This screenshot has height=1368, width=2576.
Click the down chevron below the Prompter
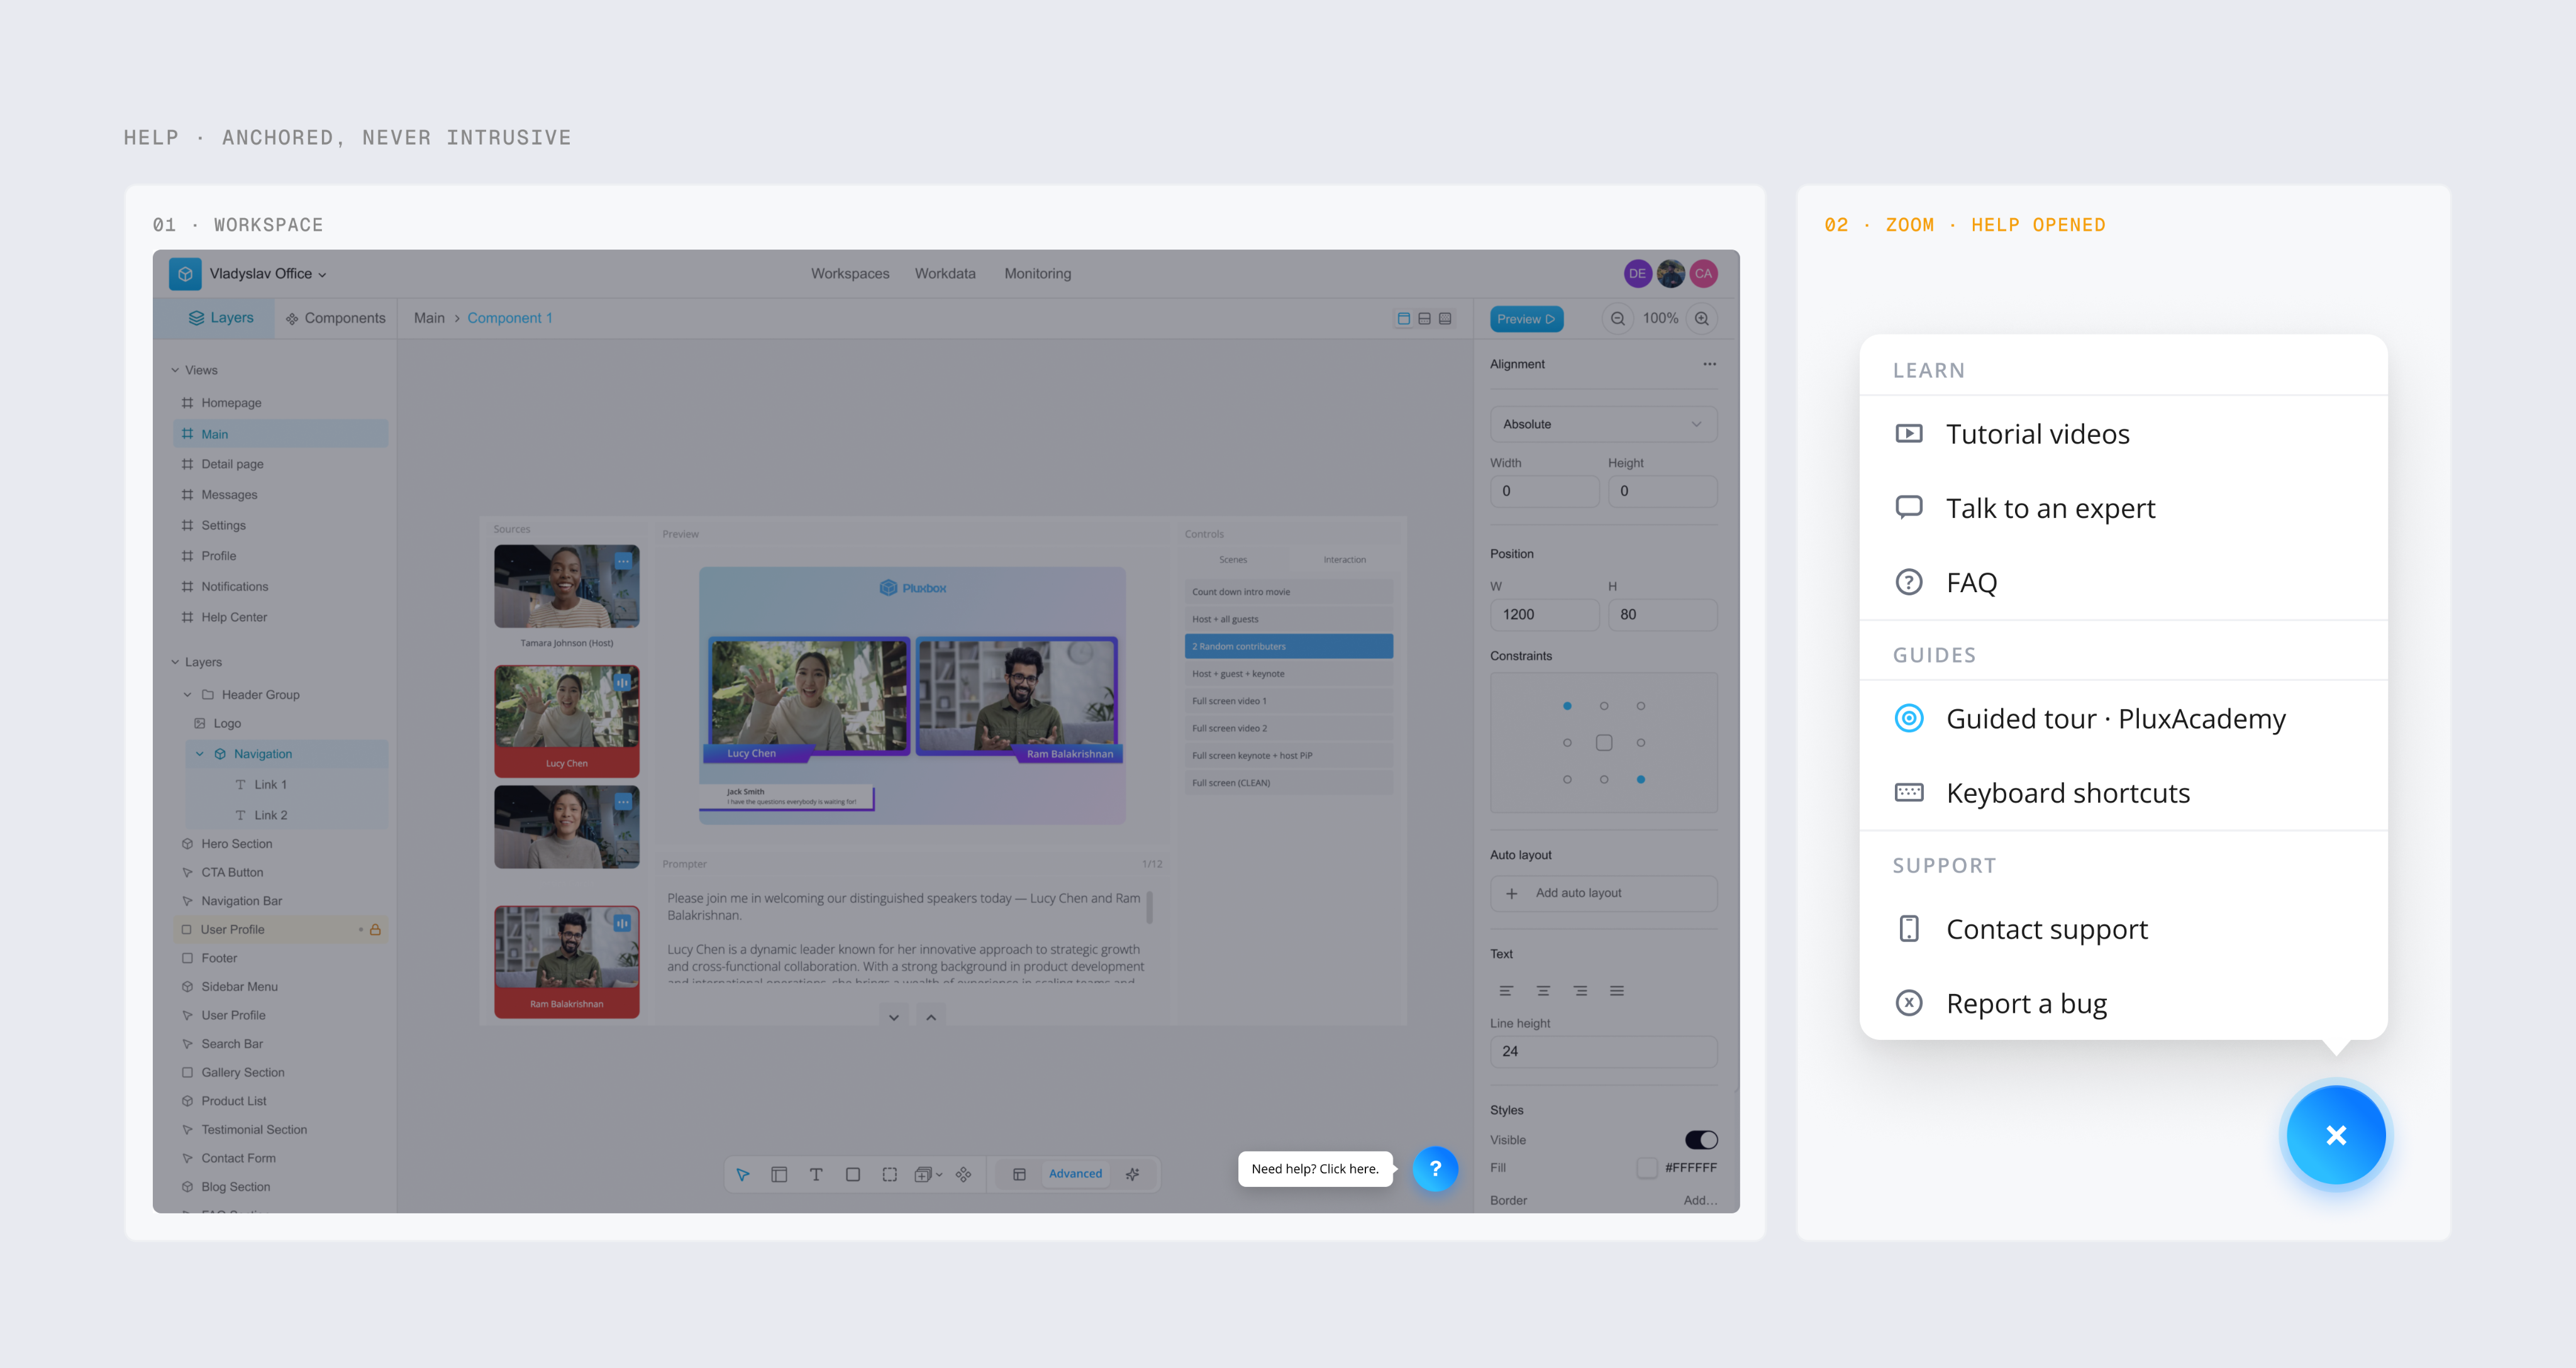click(894, 1017)
